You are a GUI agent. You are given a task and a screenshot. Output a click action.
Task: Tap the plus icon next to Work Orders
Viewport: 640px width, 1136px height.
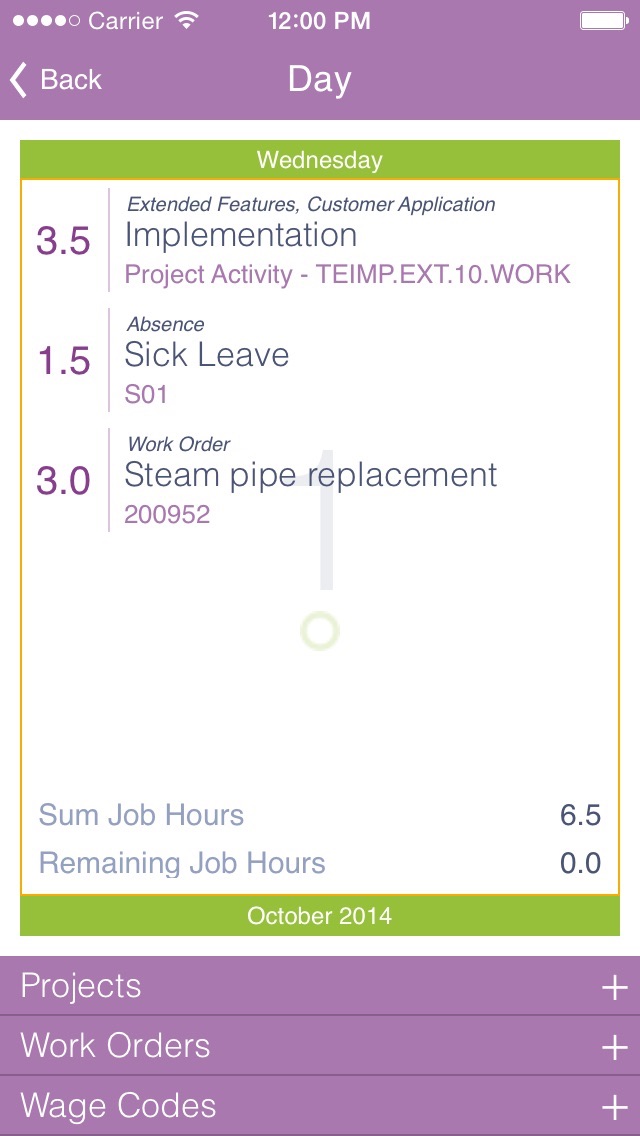pos(614,1046)
